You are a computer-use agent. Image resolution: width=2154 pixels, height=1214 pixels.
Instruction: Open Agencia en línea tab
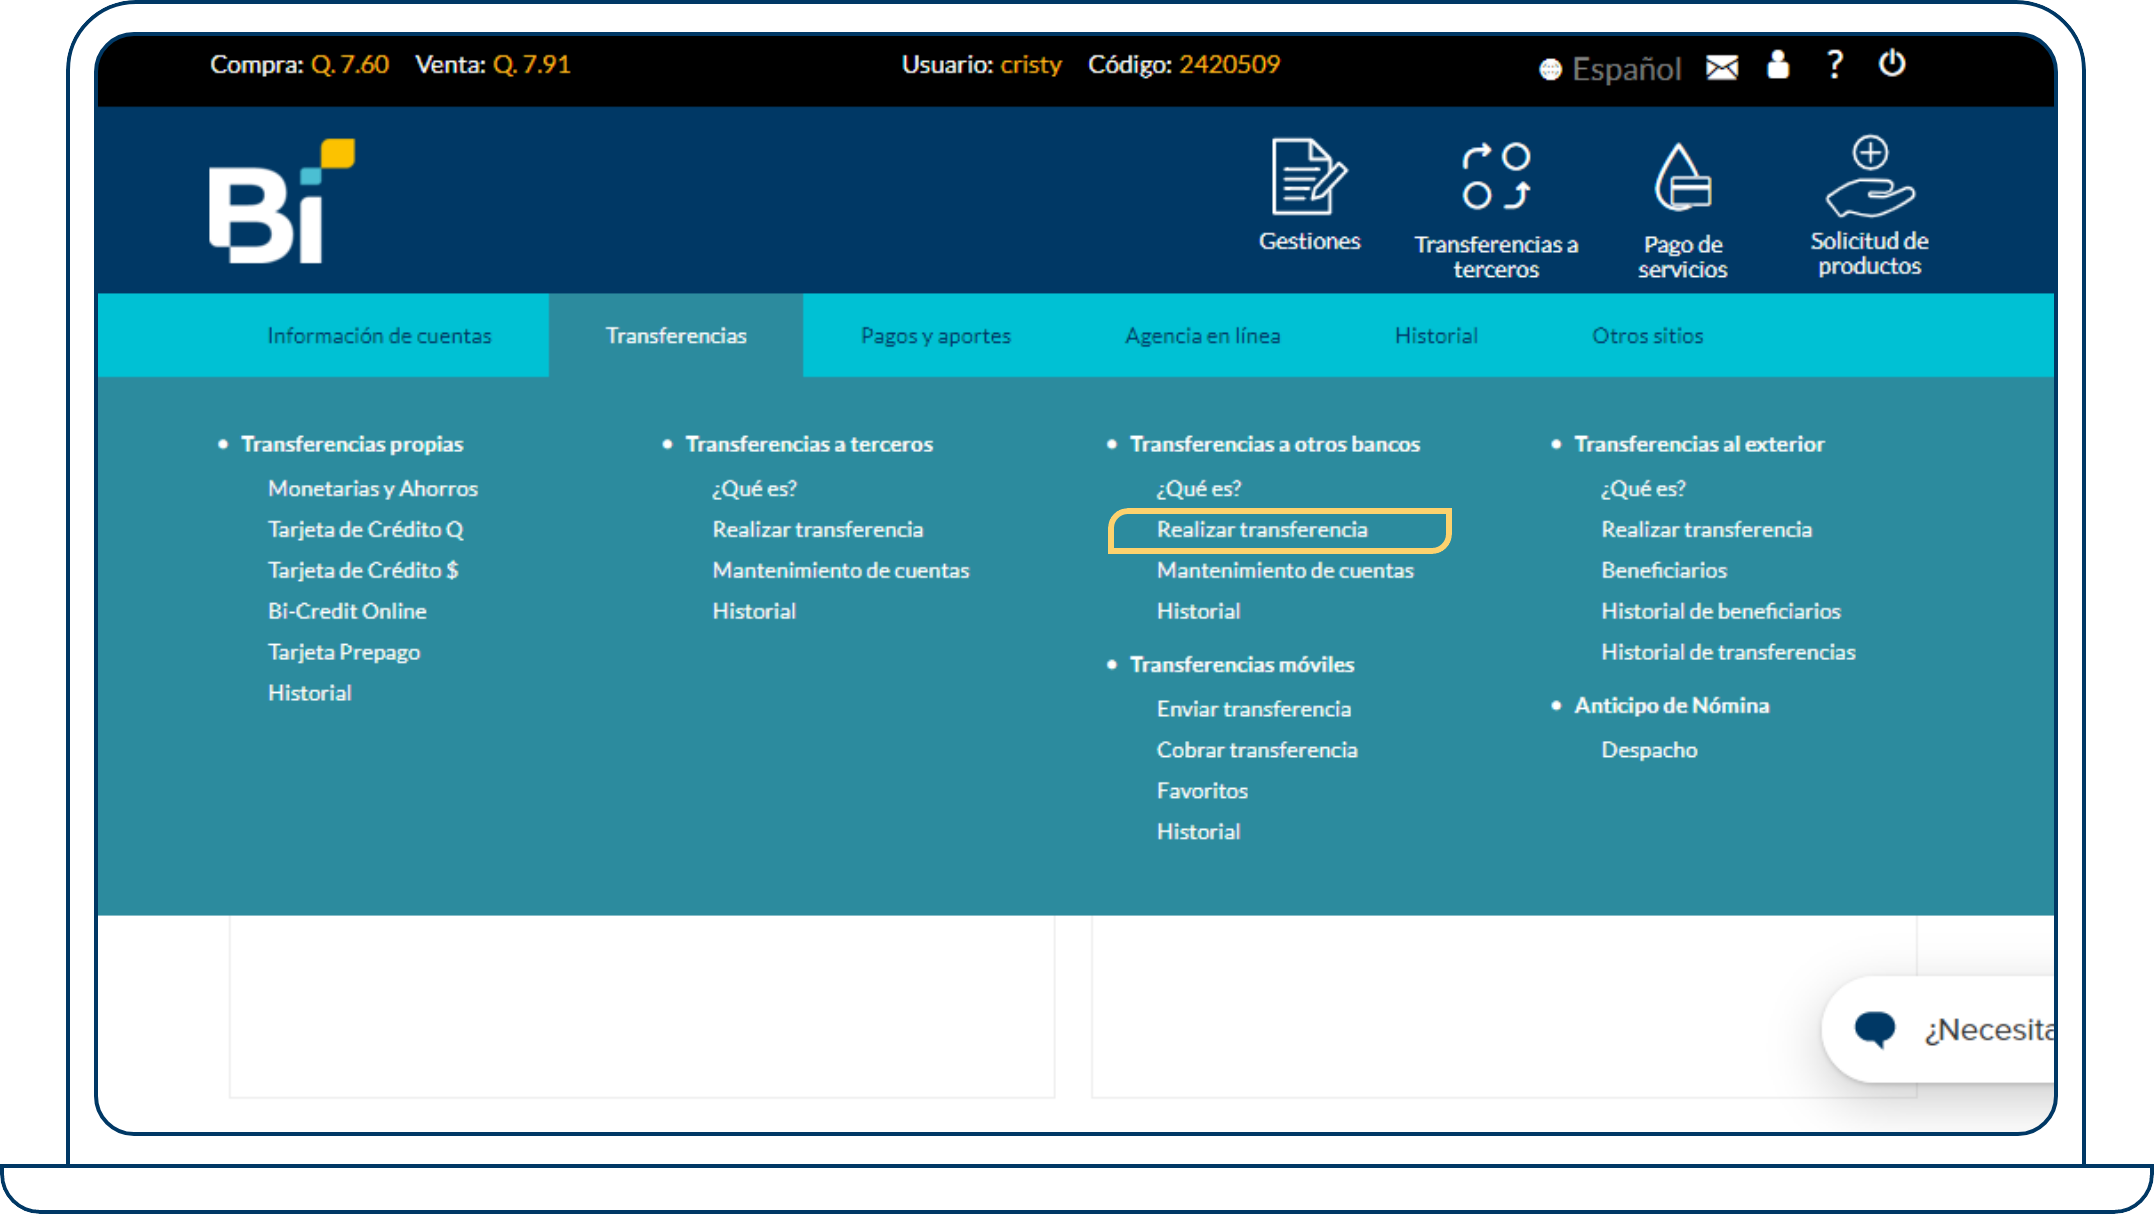1203,336
